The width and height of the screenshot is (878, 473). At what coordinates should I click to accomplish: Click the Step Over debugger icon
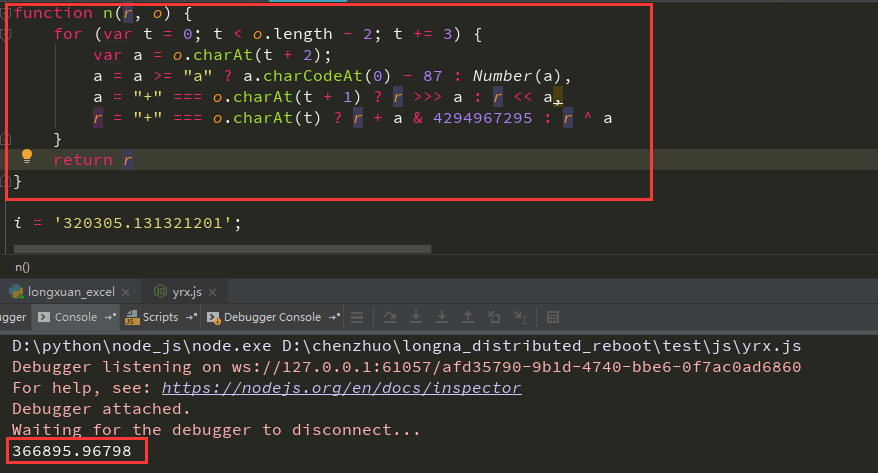[392, 318]
